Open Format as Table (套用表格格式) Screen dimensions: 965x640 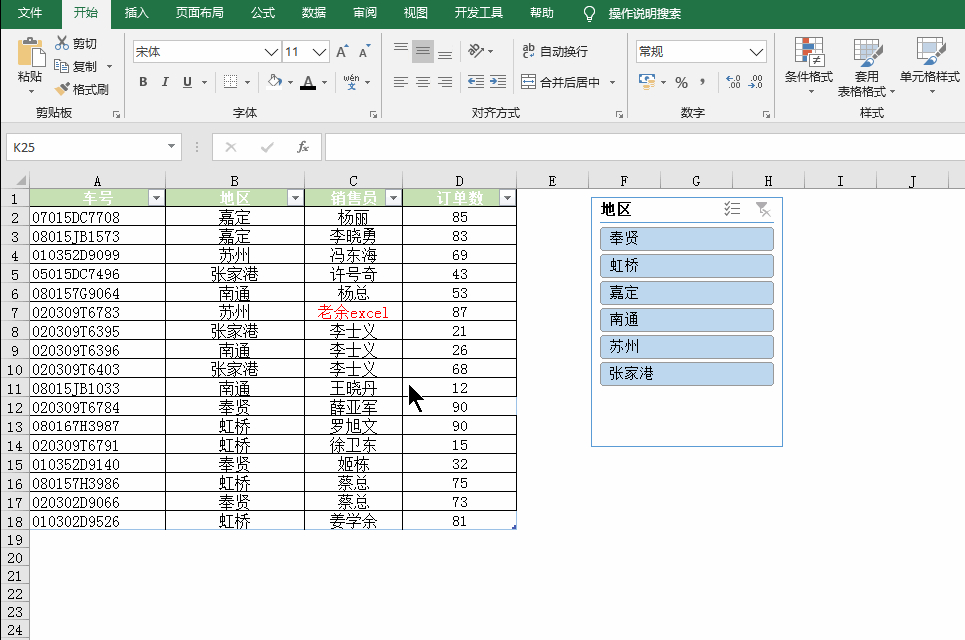[867, 67]
